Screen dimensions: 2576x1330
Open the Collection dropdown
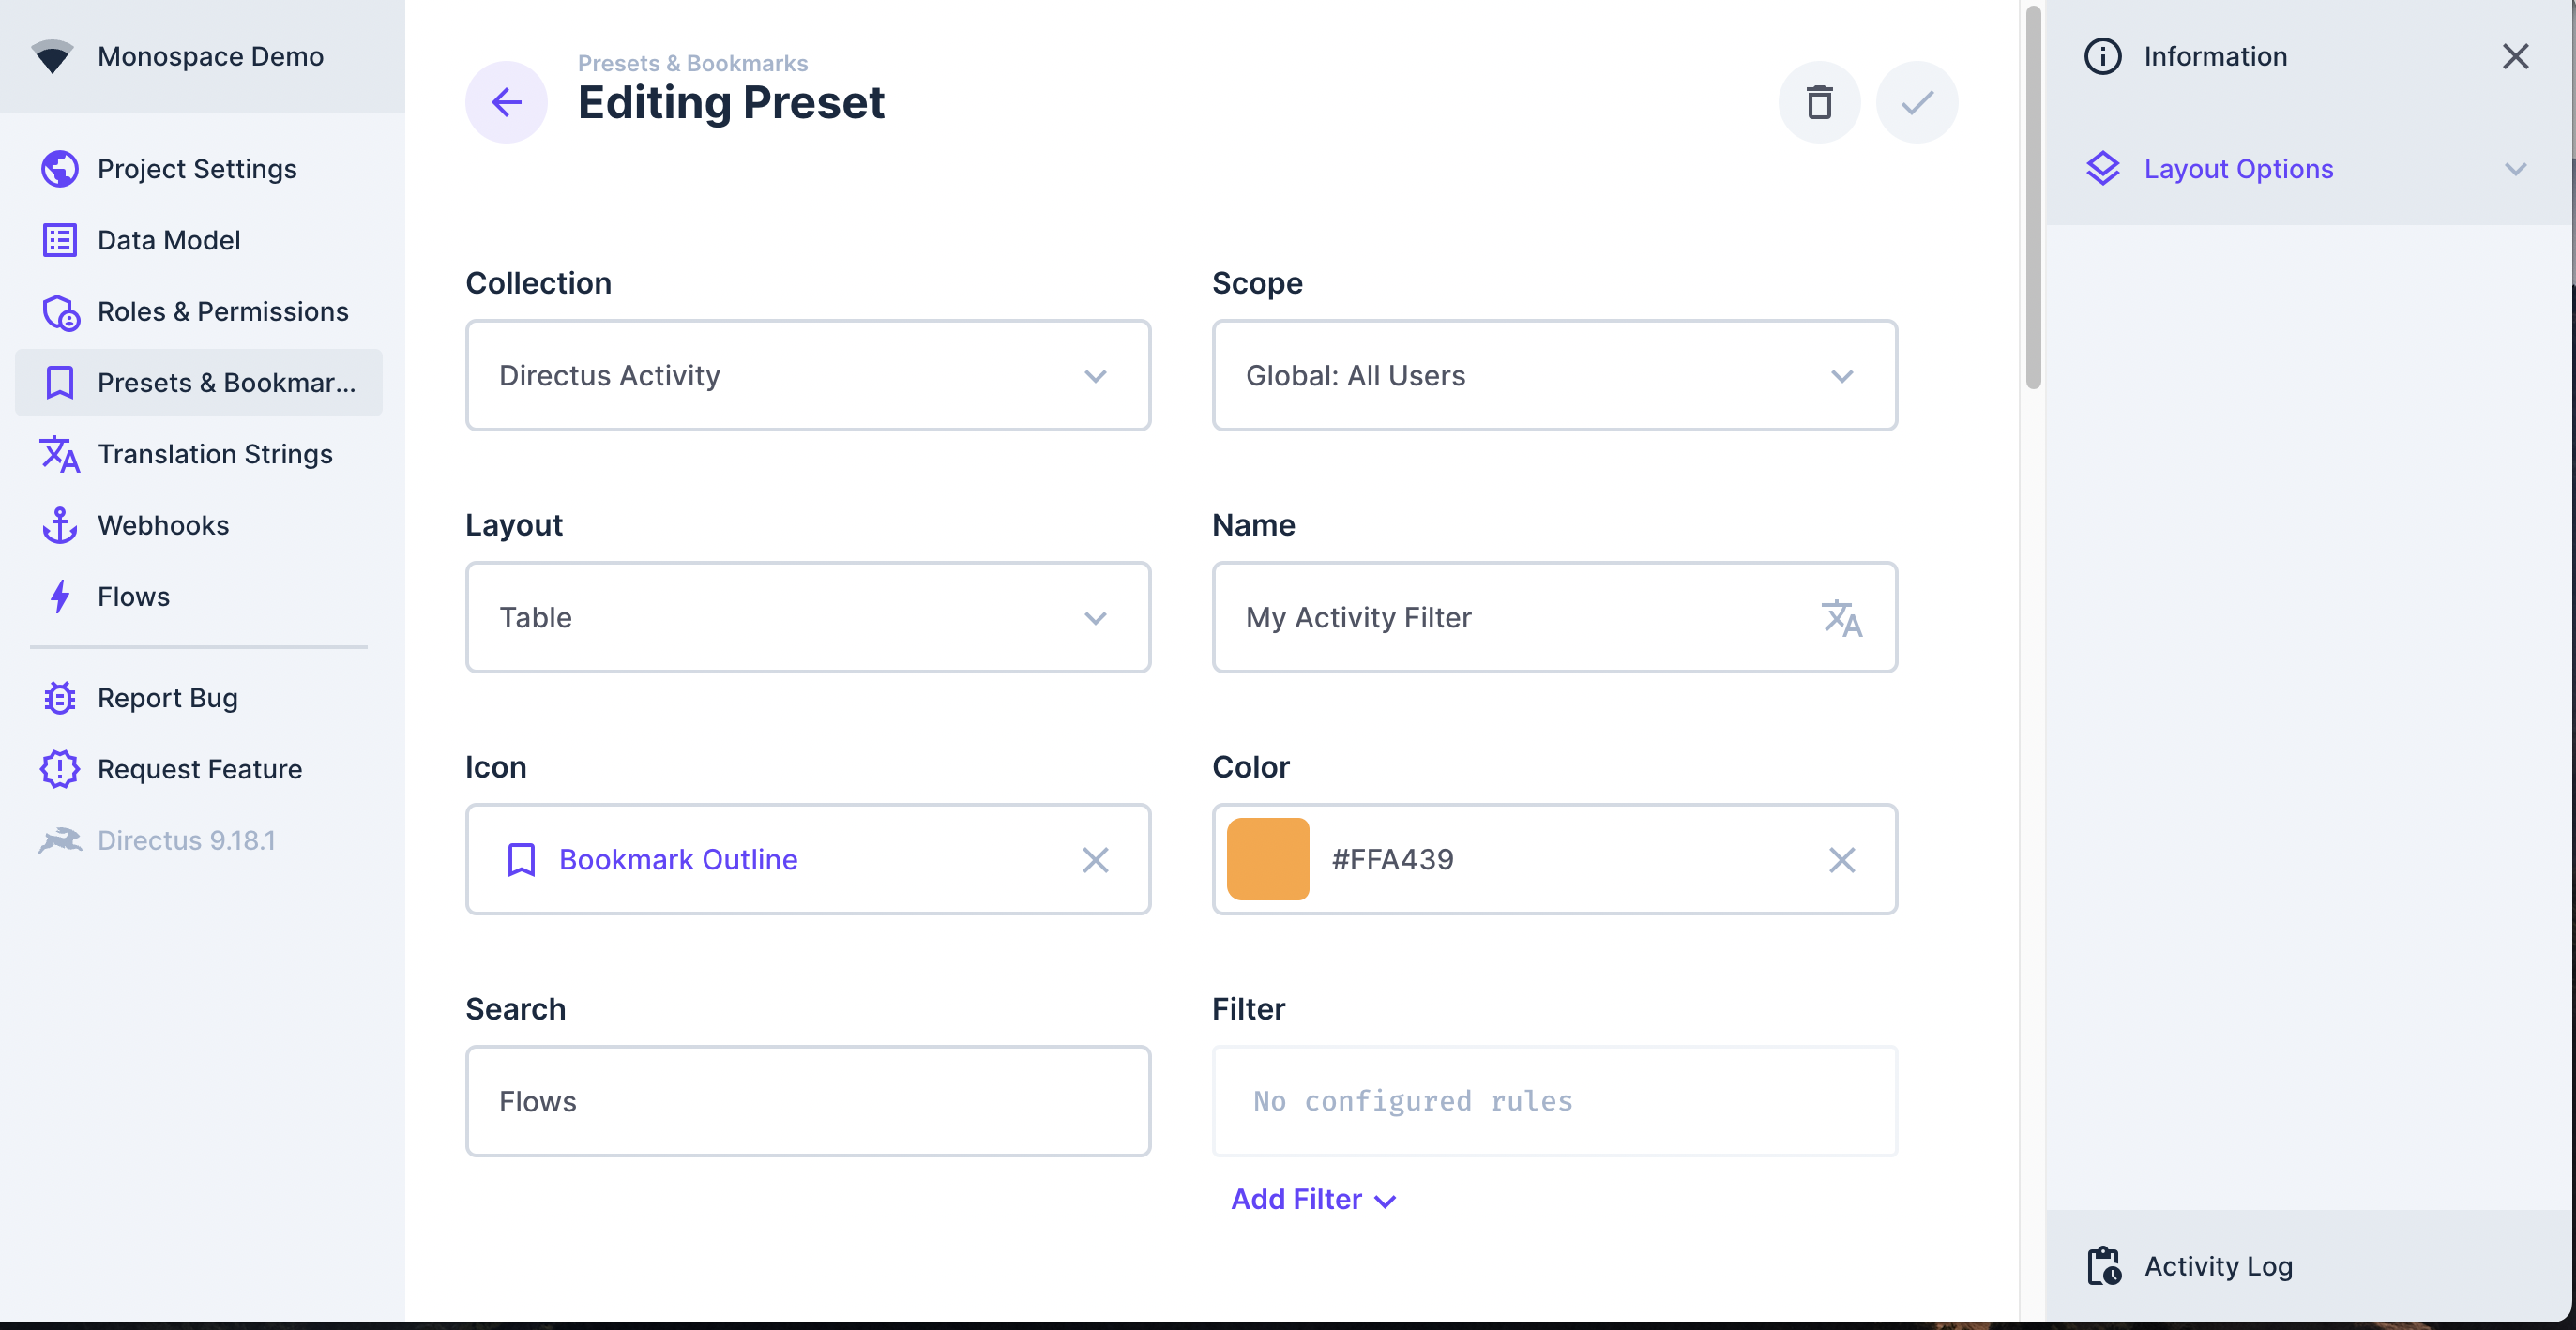(x=807, y=376)
